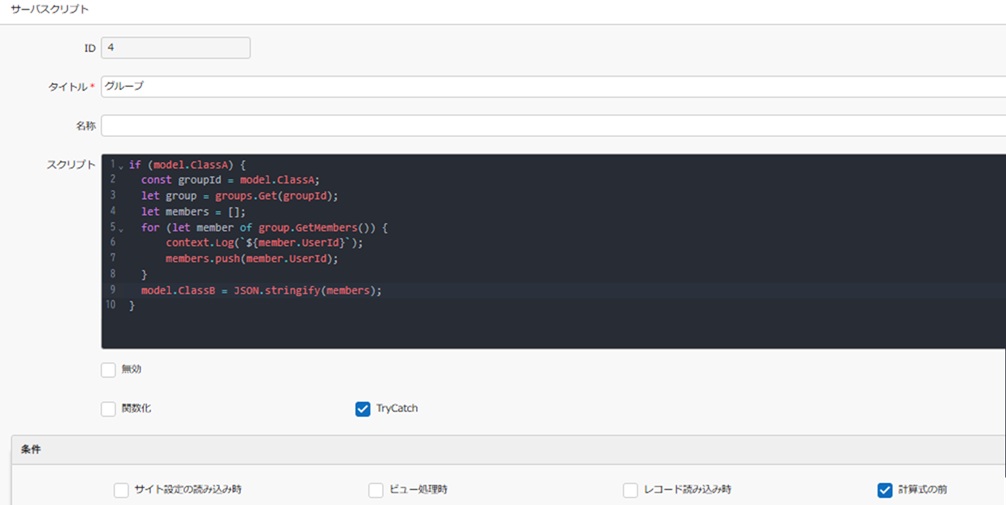
Task: Click the empty area below the script code
Action: [550, 330]
